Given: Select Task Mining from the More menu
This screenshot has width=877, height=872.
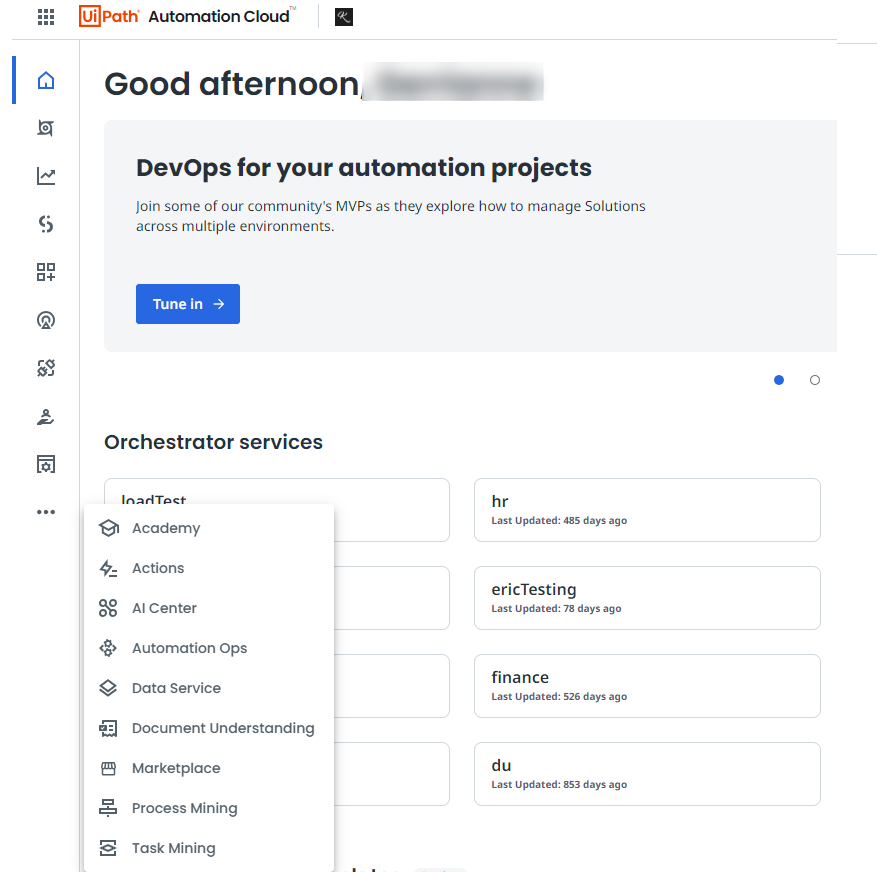Looking at the screenshot, I should [x=209, y=848].
